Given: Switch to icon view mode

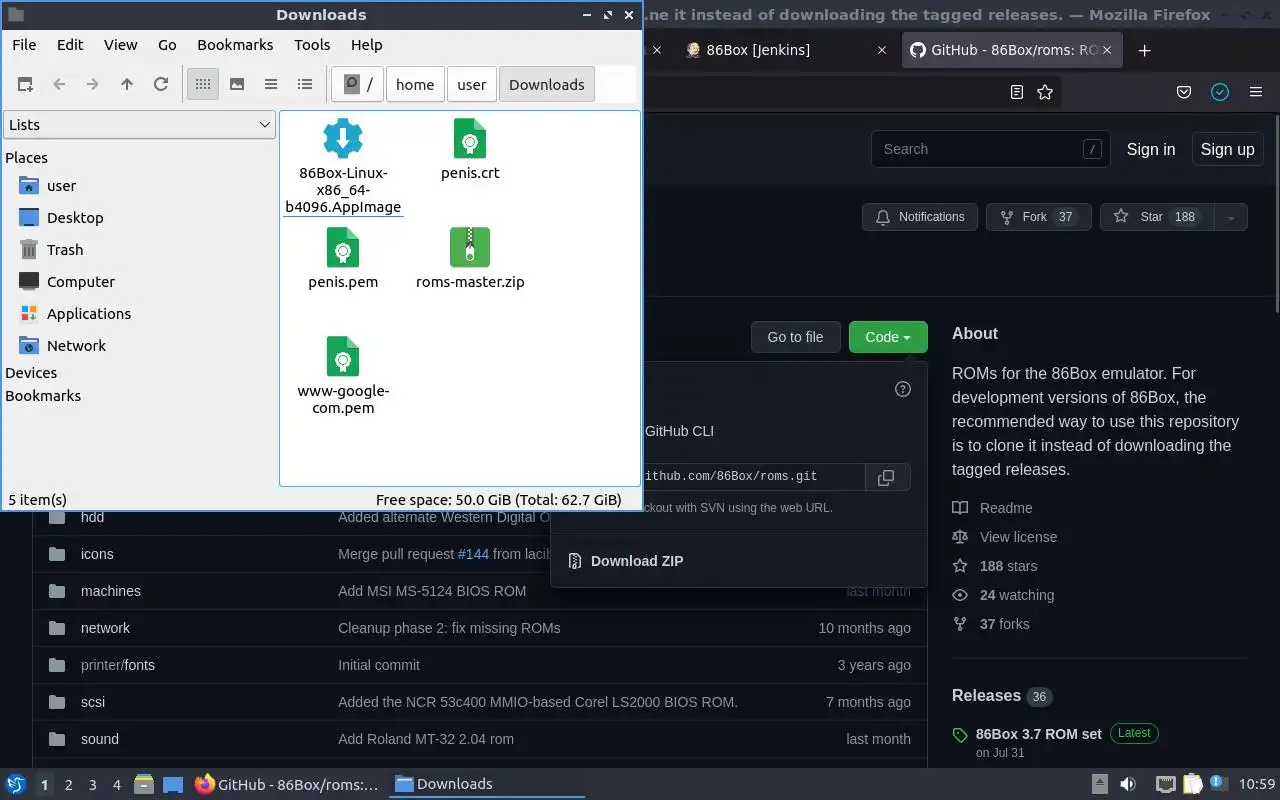Looking at the screenshot, I should point(203,85).
